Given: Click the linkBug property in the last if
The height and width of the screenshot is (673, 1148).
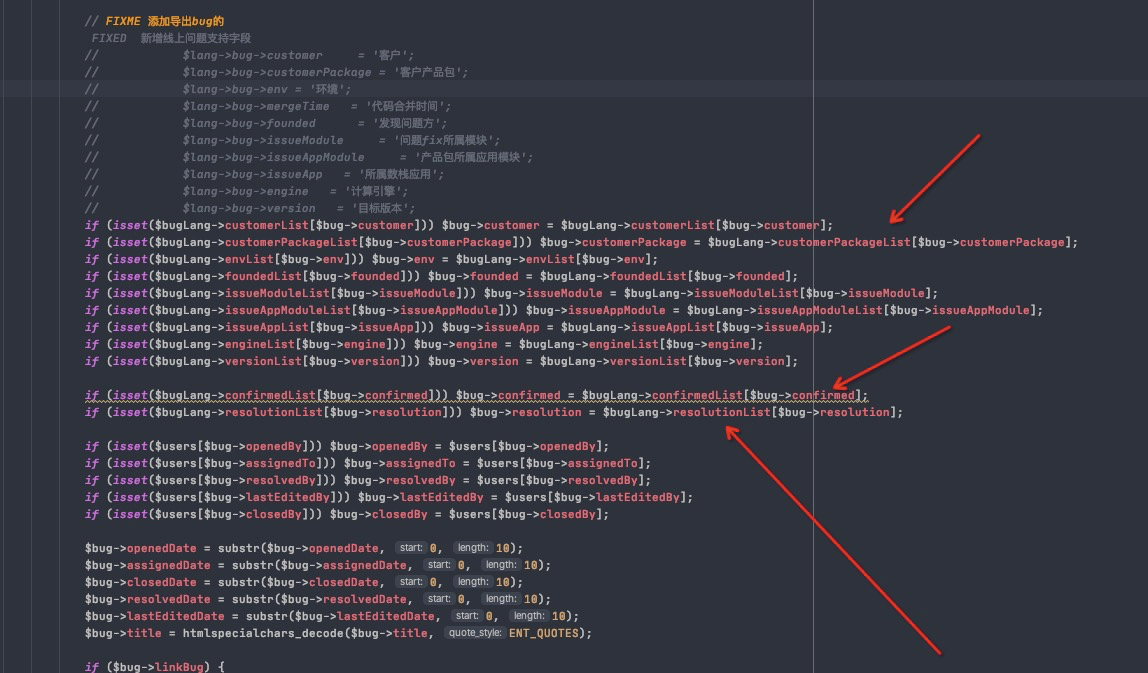Looking at the screenshot, I should (x=179, y=666).
